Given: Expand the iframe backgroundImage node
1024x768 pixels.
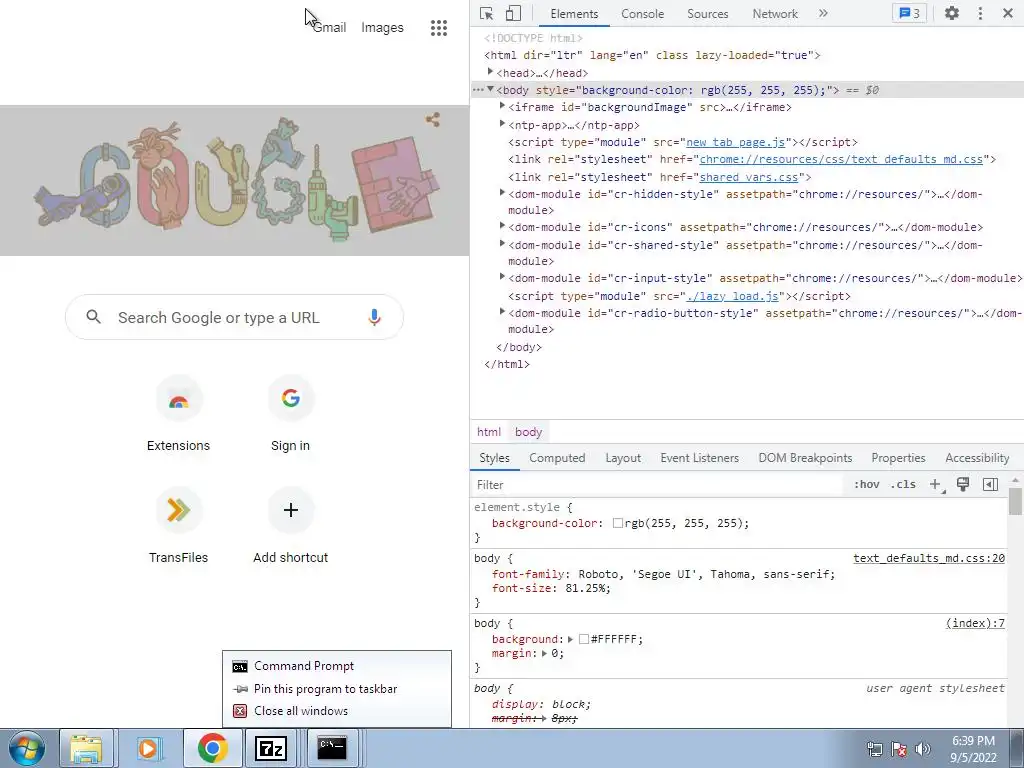Looking at the screenshot, I should (x=502, y=106).
